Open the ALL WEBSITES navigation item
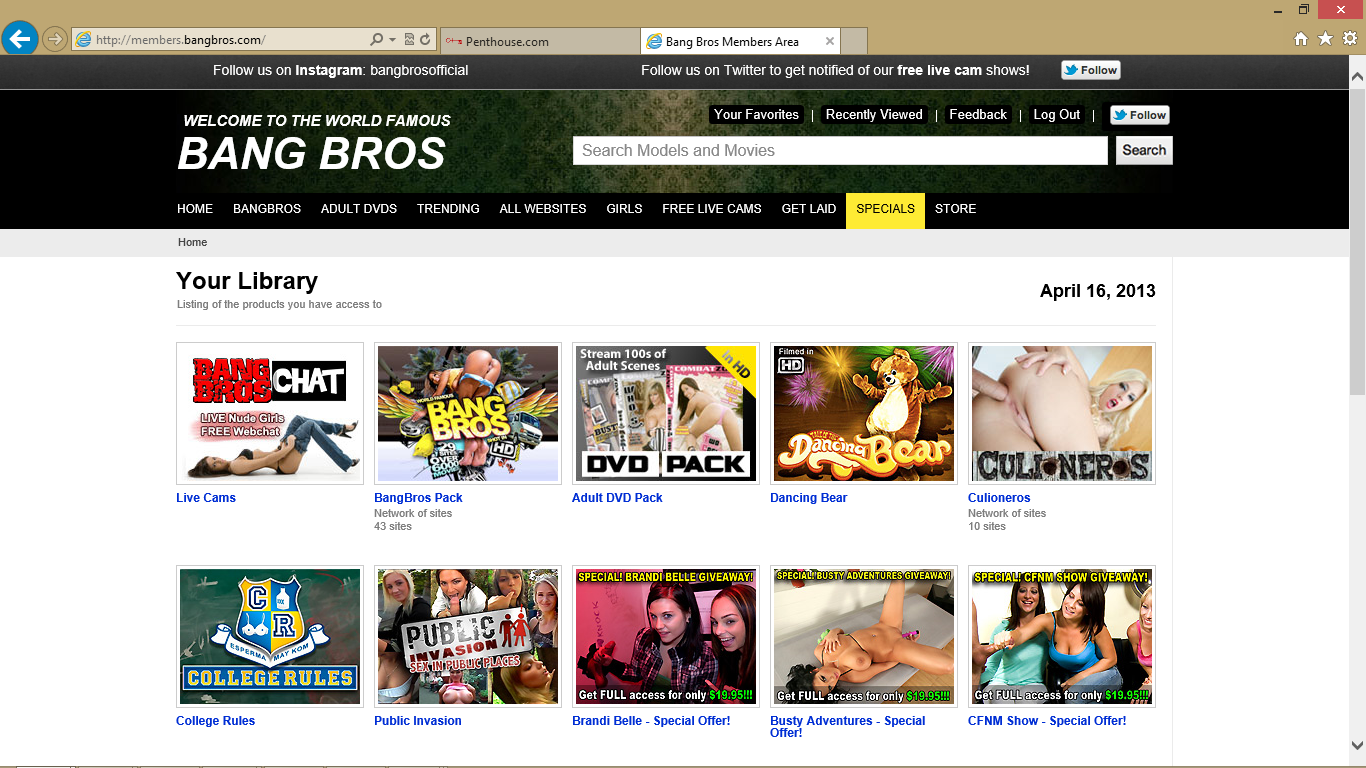Viewport: 1366px width, 768px height. (x=543, y=209)
